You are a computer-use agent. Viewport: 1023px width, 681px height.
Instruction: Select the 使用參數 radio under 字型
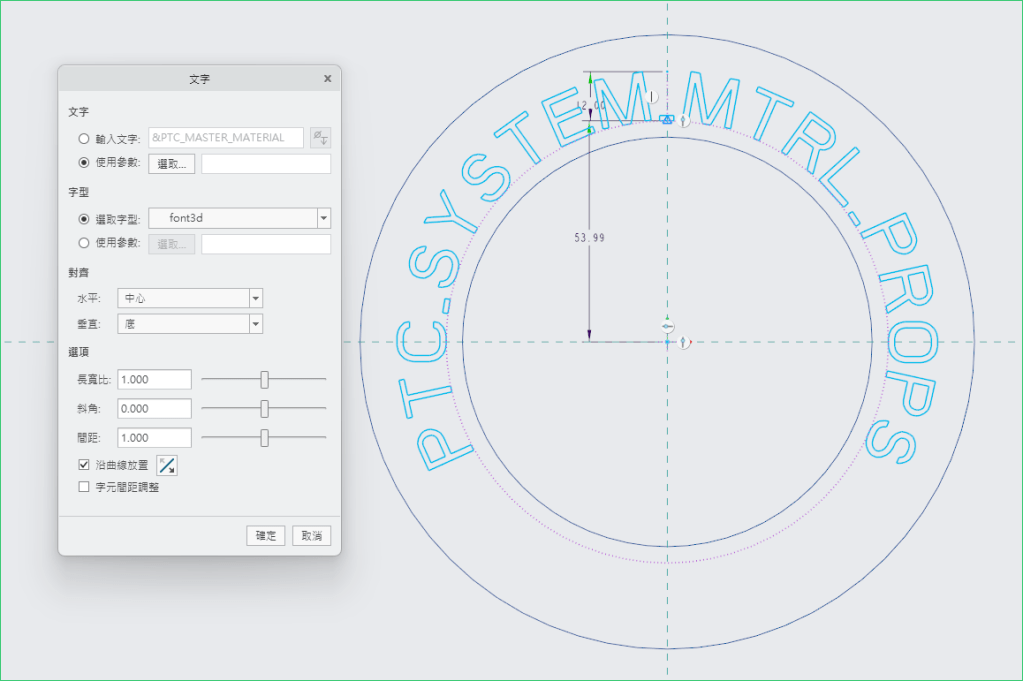[x=84, y=244]
